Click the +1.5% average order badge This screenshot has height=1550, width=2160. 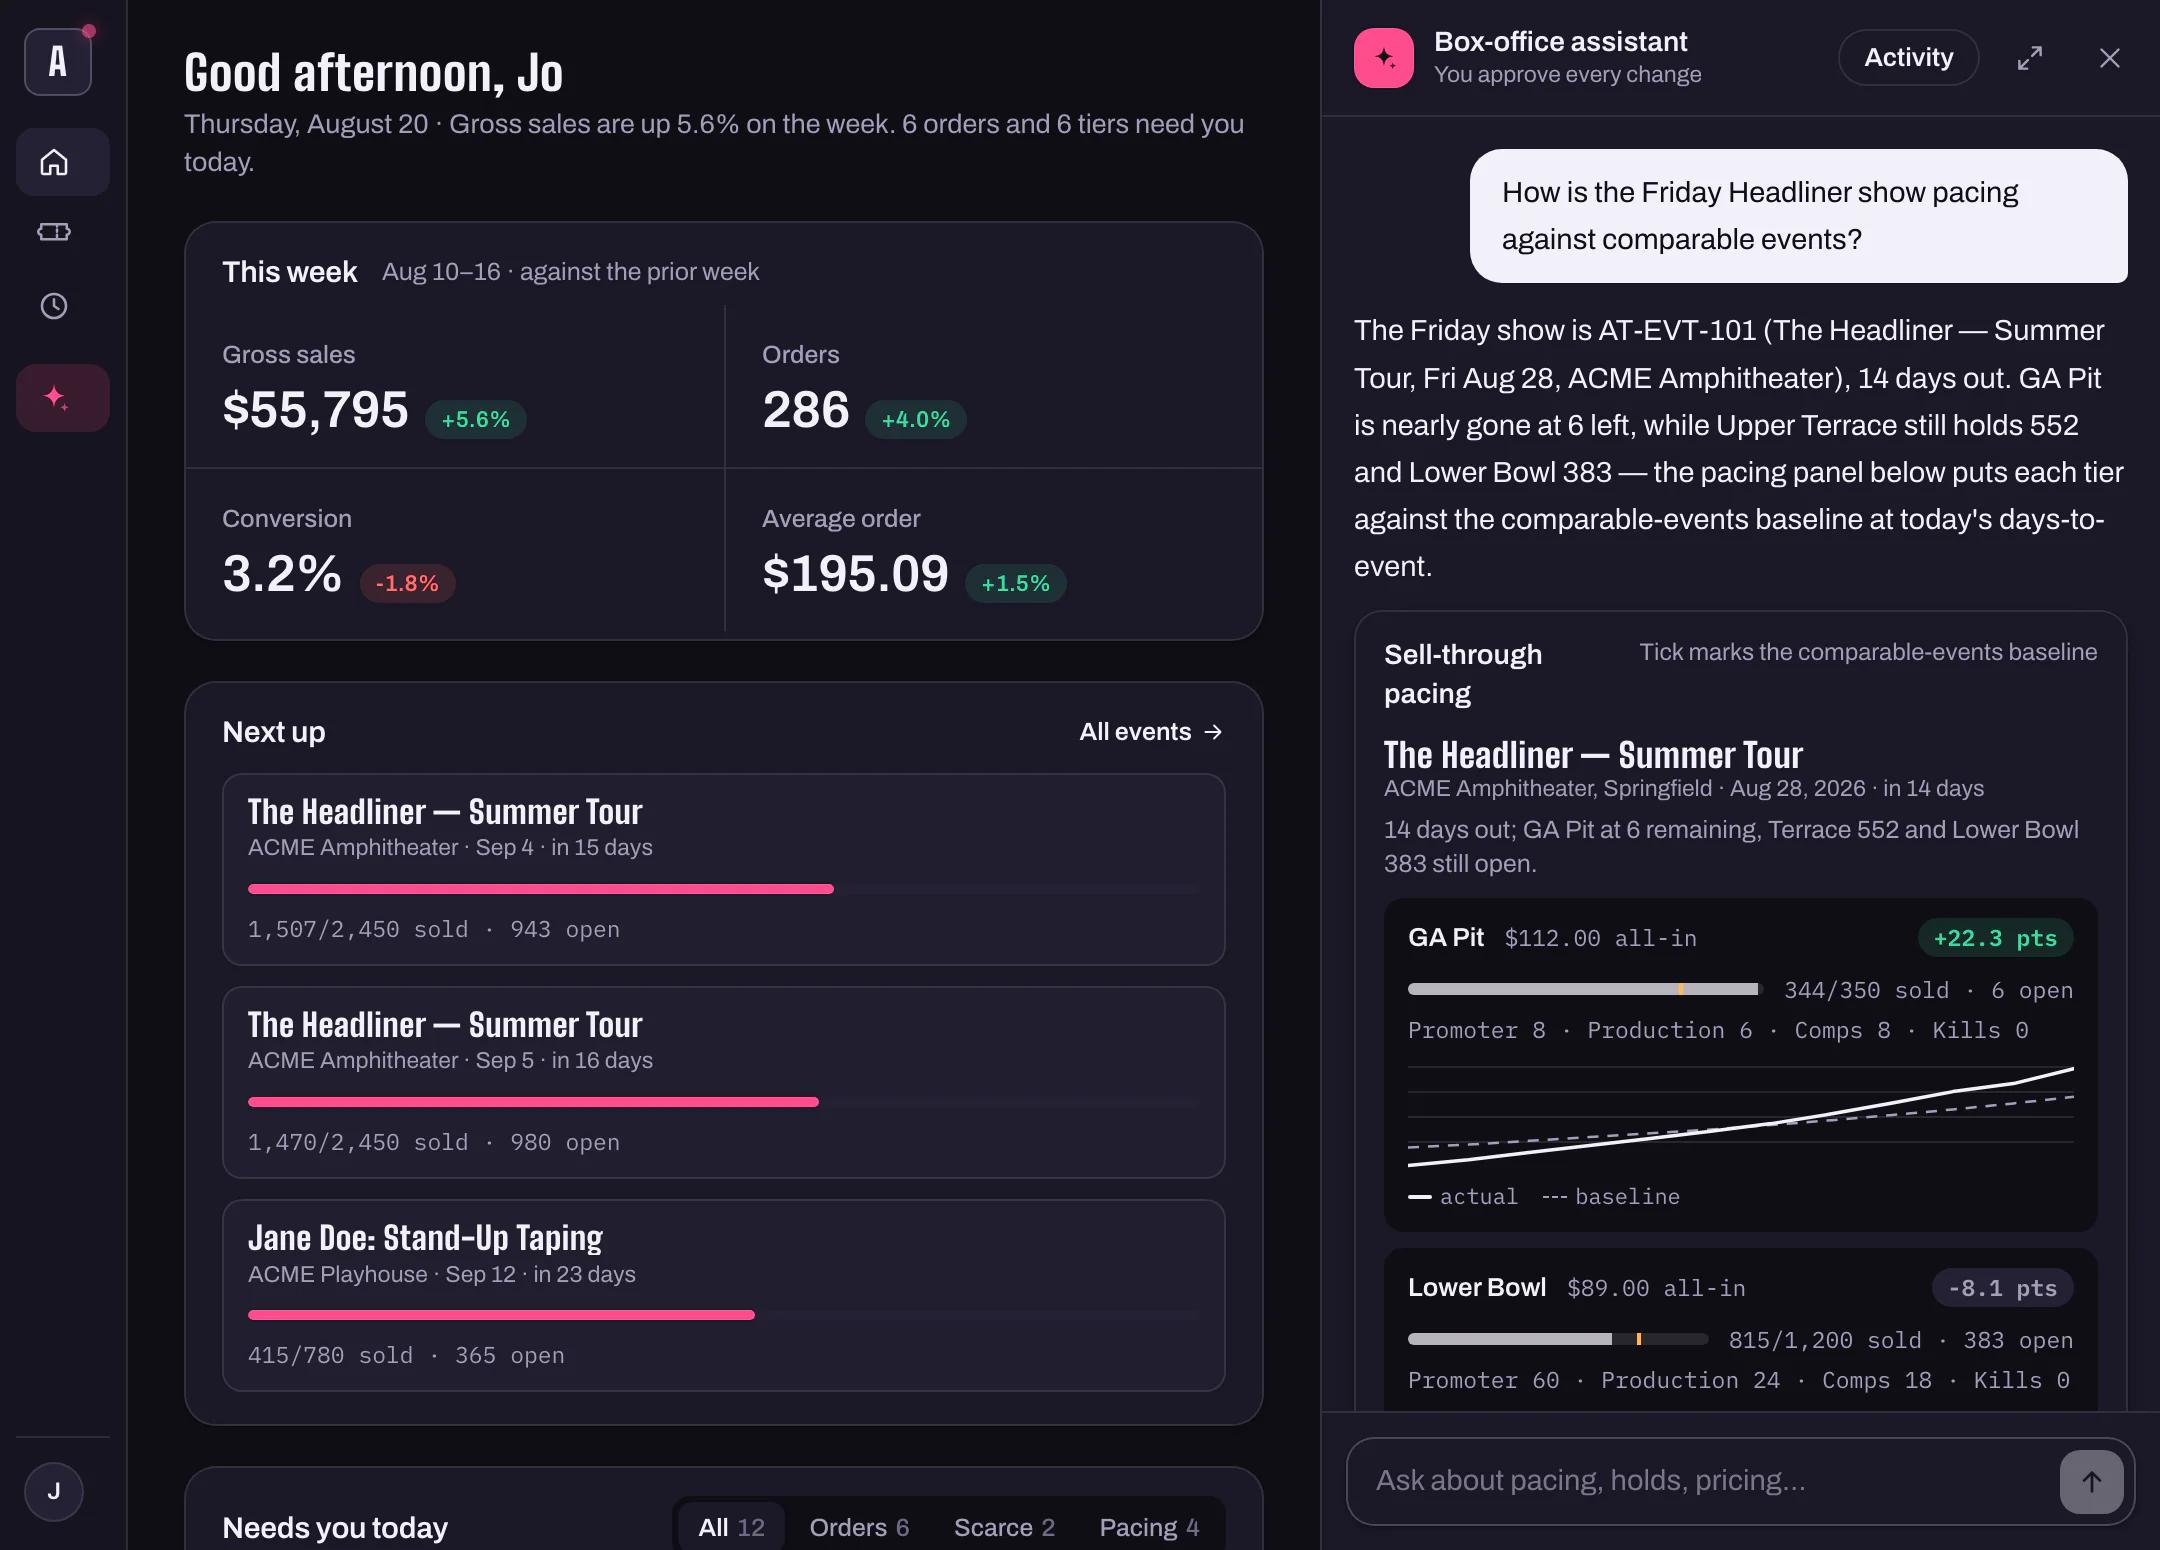click(1015, 583)
